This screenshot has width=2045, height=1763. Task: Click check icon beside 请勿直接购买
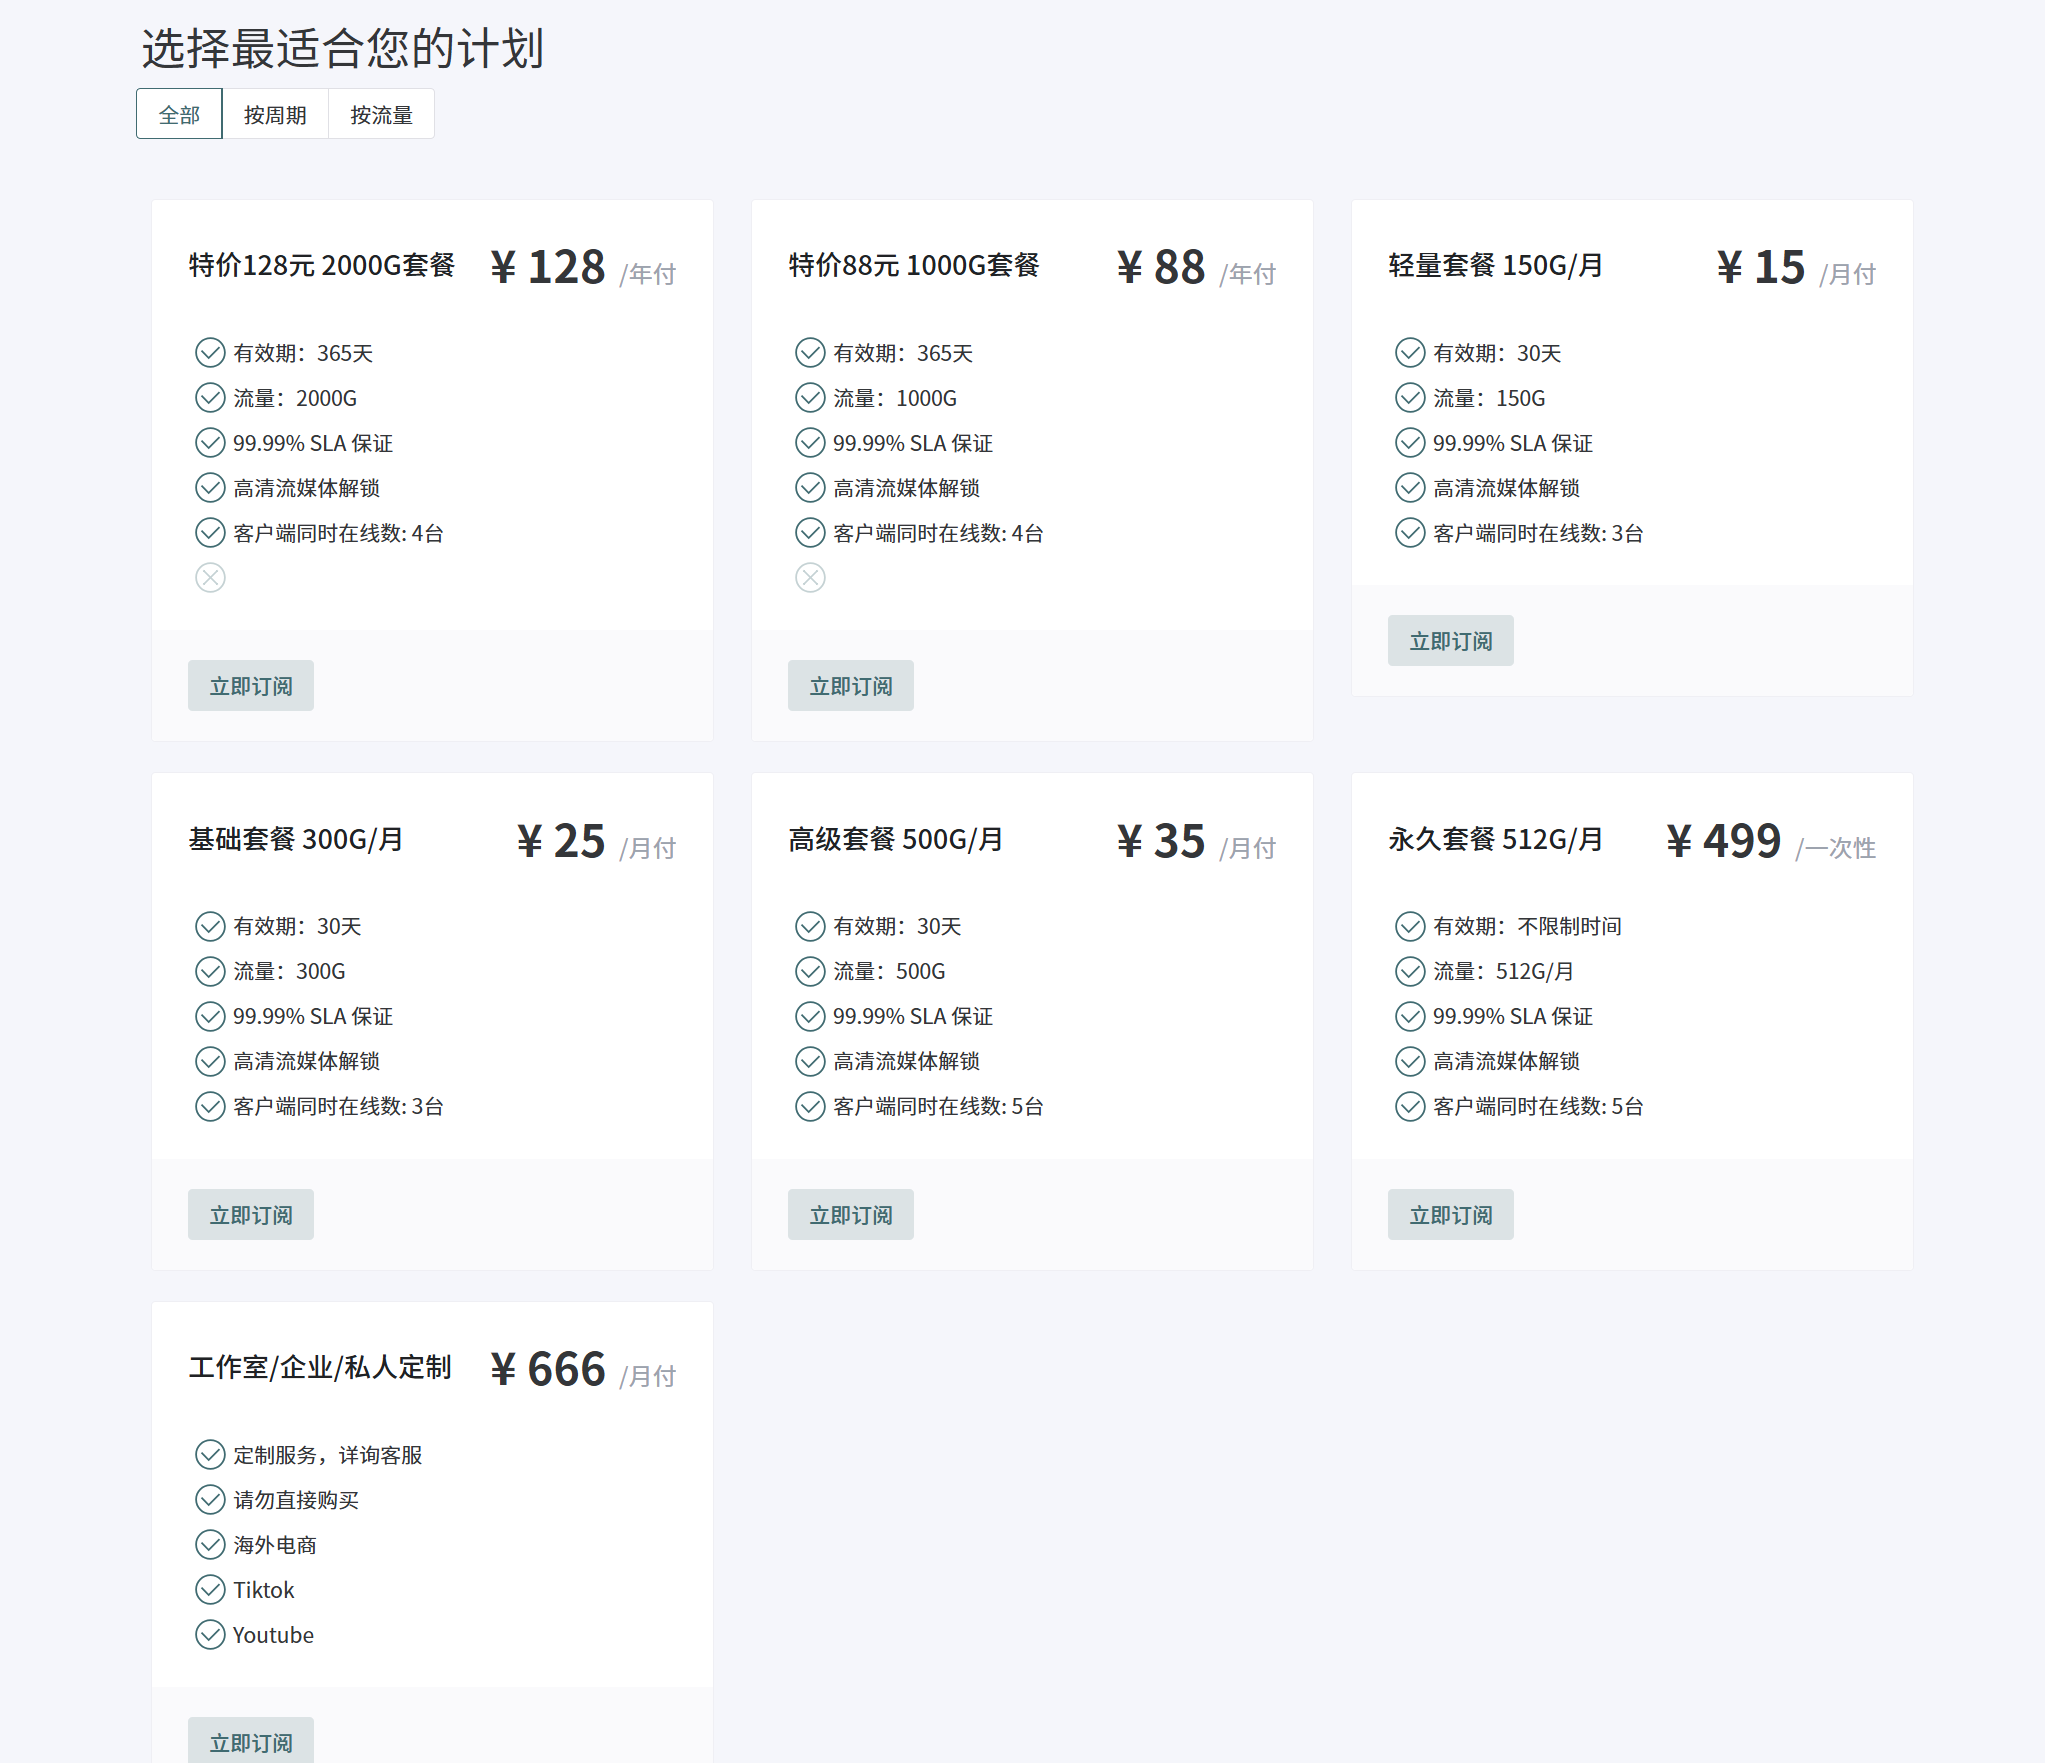[210, 1499]
